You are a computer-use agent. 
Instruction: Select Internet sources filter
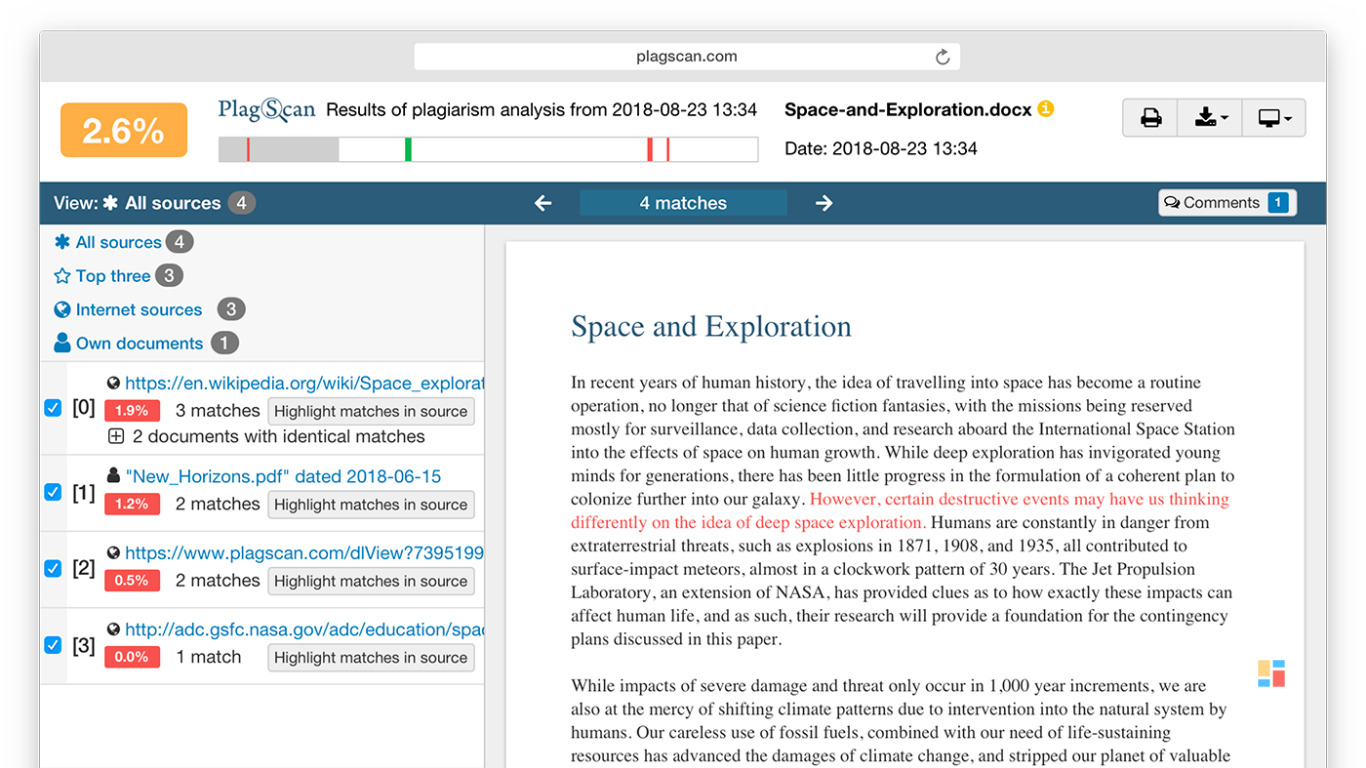[139, 310]
